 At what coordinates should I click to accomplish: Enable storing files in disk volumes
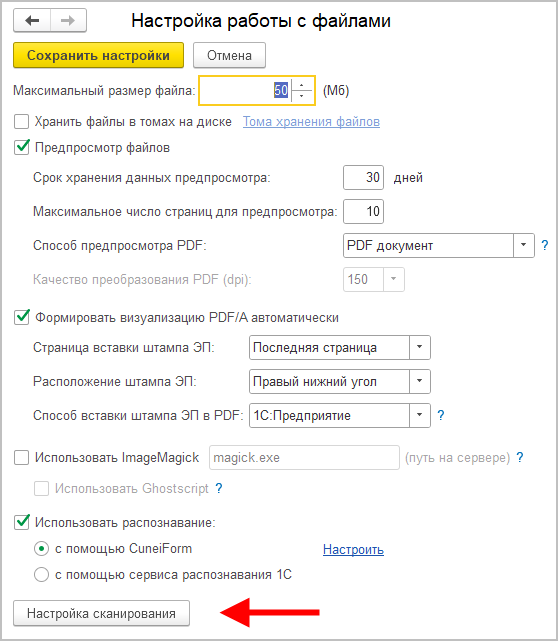[x=21, y=121]
